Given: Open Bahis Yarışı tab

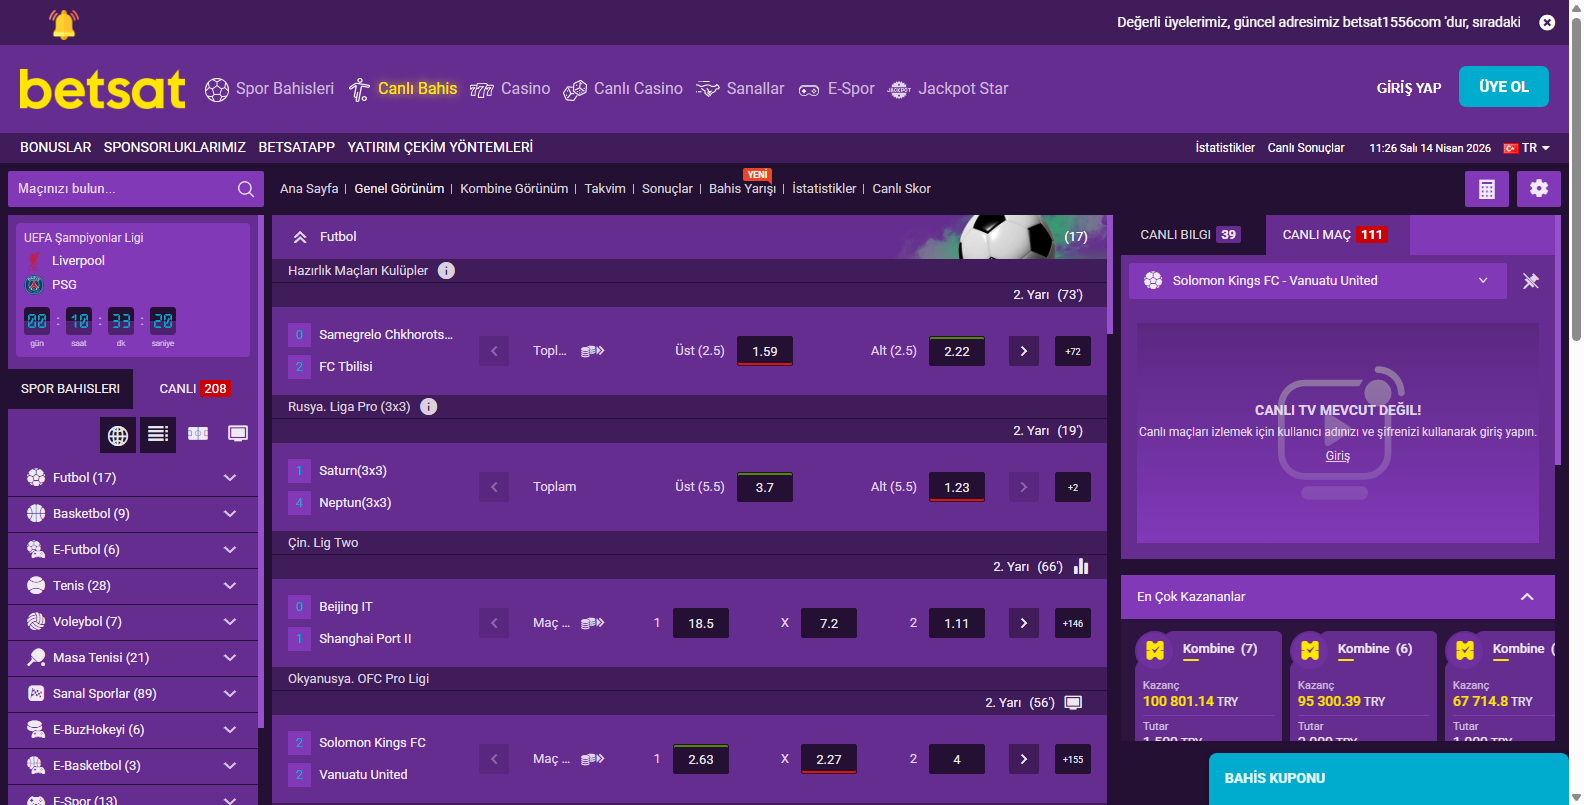Looking at the screenshot, I should coord(742,189).
